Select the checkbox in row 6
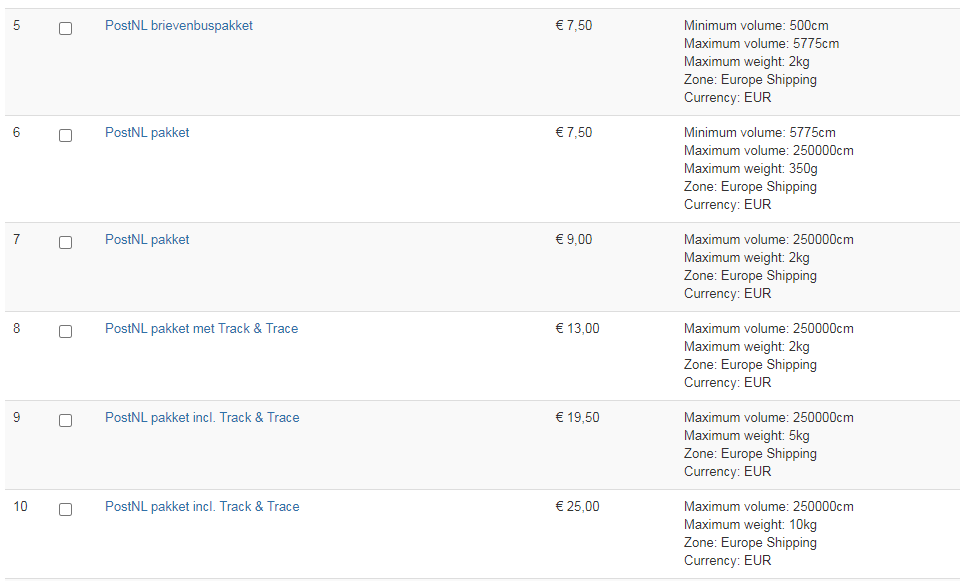 65,136
